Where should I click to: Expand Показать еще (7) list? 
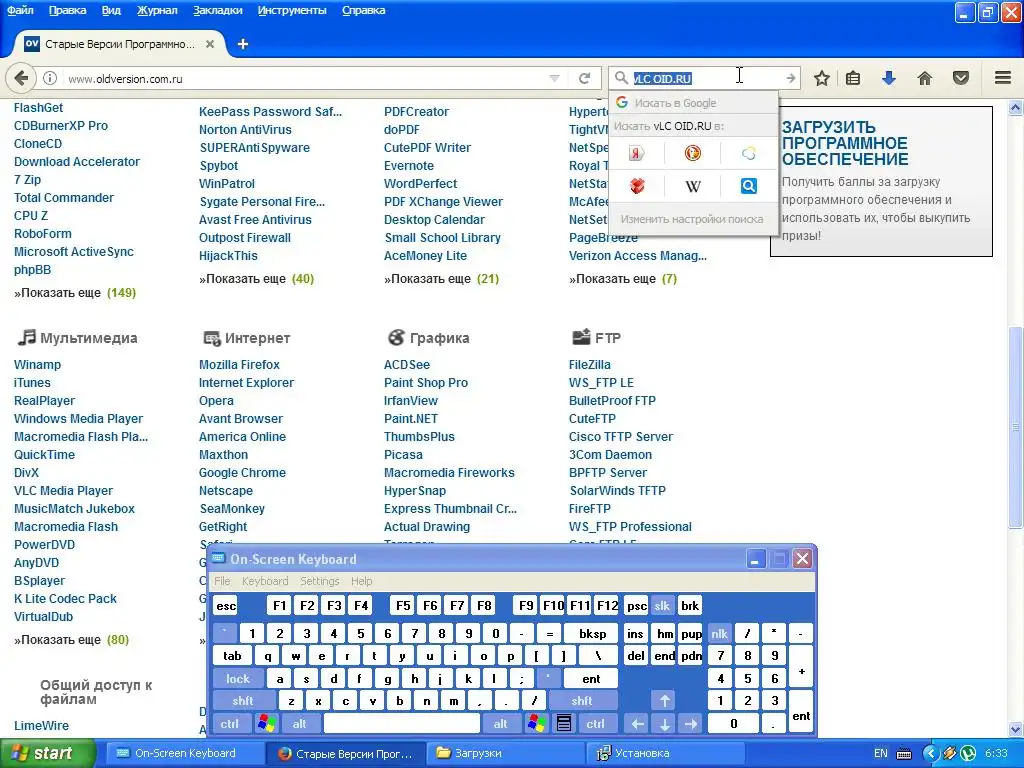click(623, 279)
